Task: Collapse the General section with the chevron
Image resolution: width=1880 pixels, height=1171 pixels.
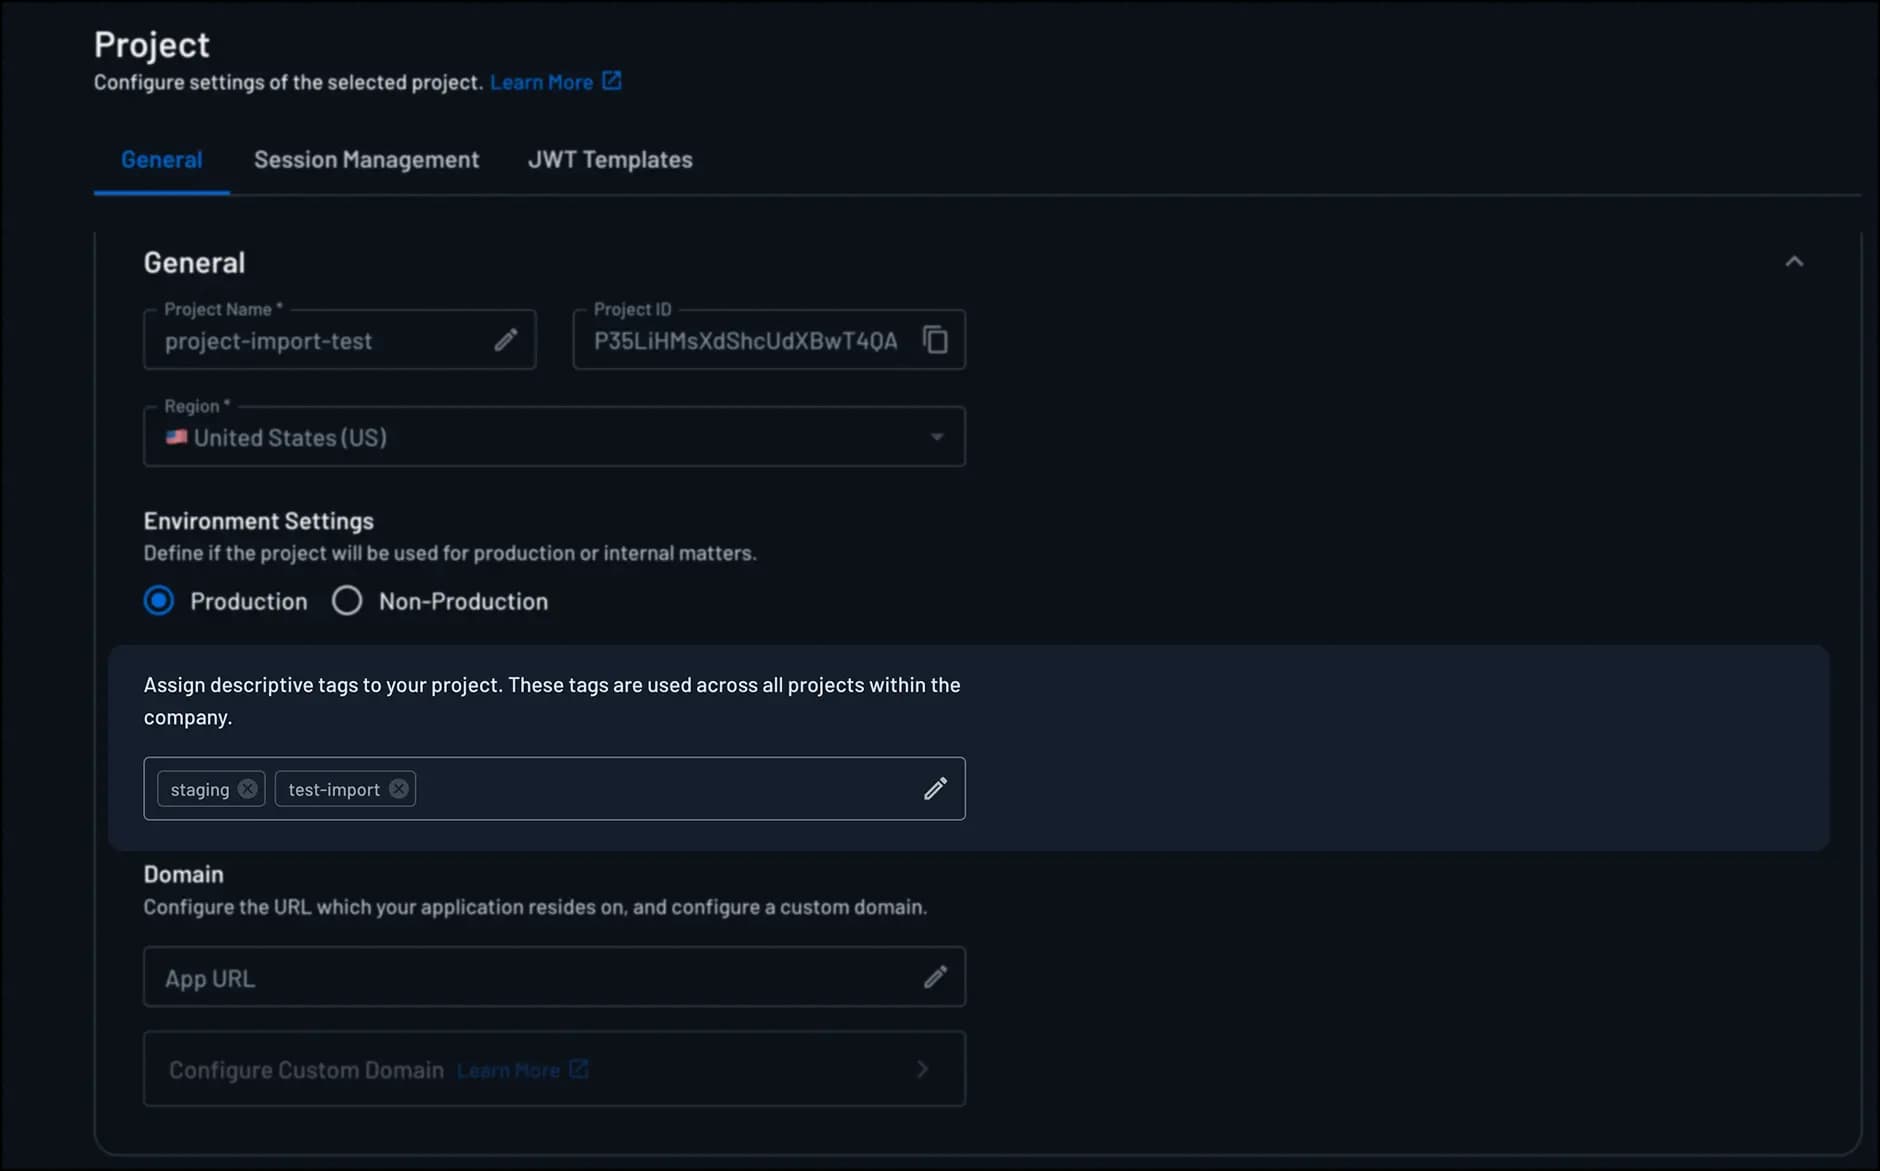Action: pyautogui.click(x=1794, y=262)
